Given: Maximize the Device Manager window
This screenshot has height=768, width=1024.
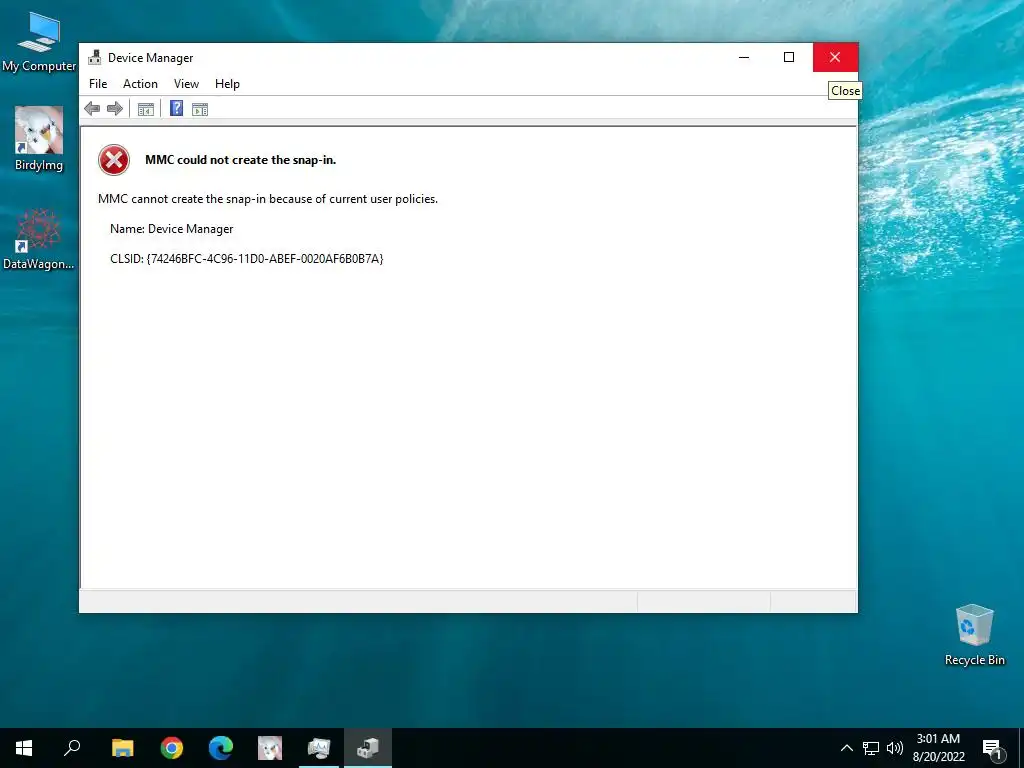Looking at the screenshot, I should coord(789,57).
